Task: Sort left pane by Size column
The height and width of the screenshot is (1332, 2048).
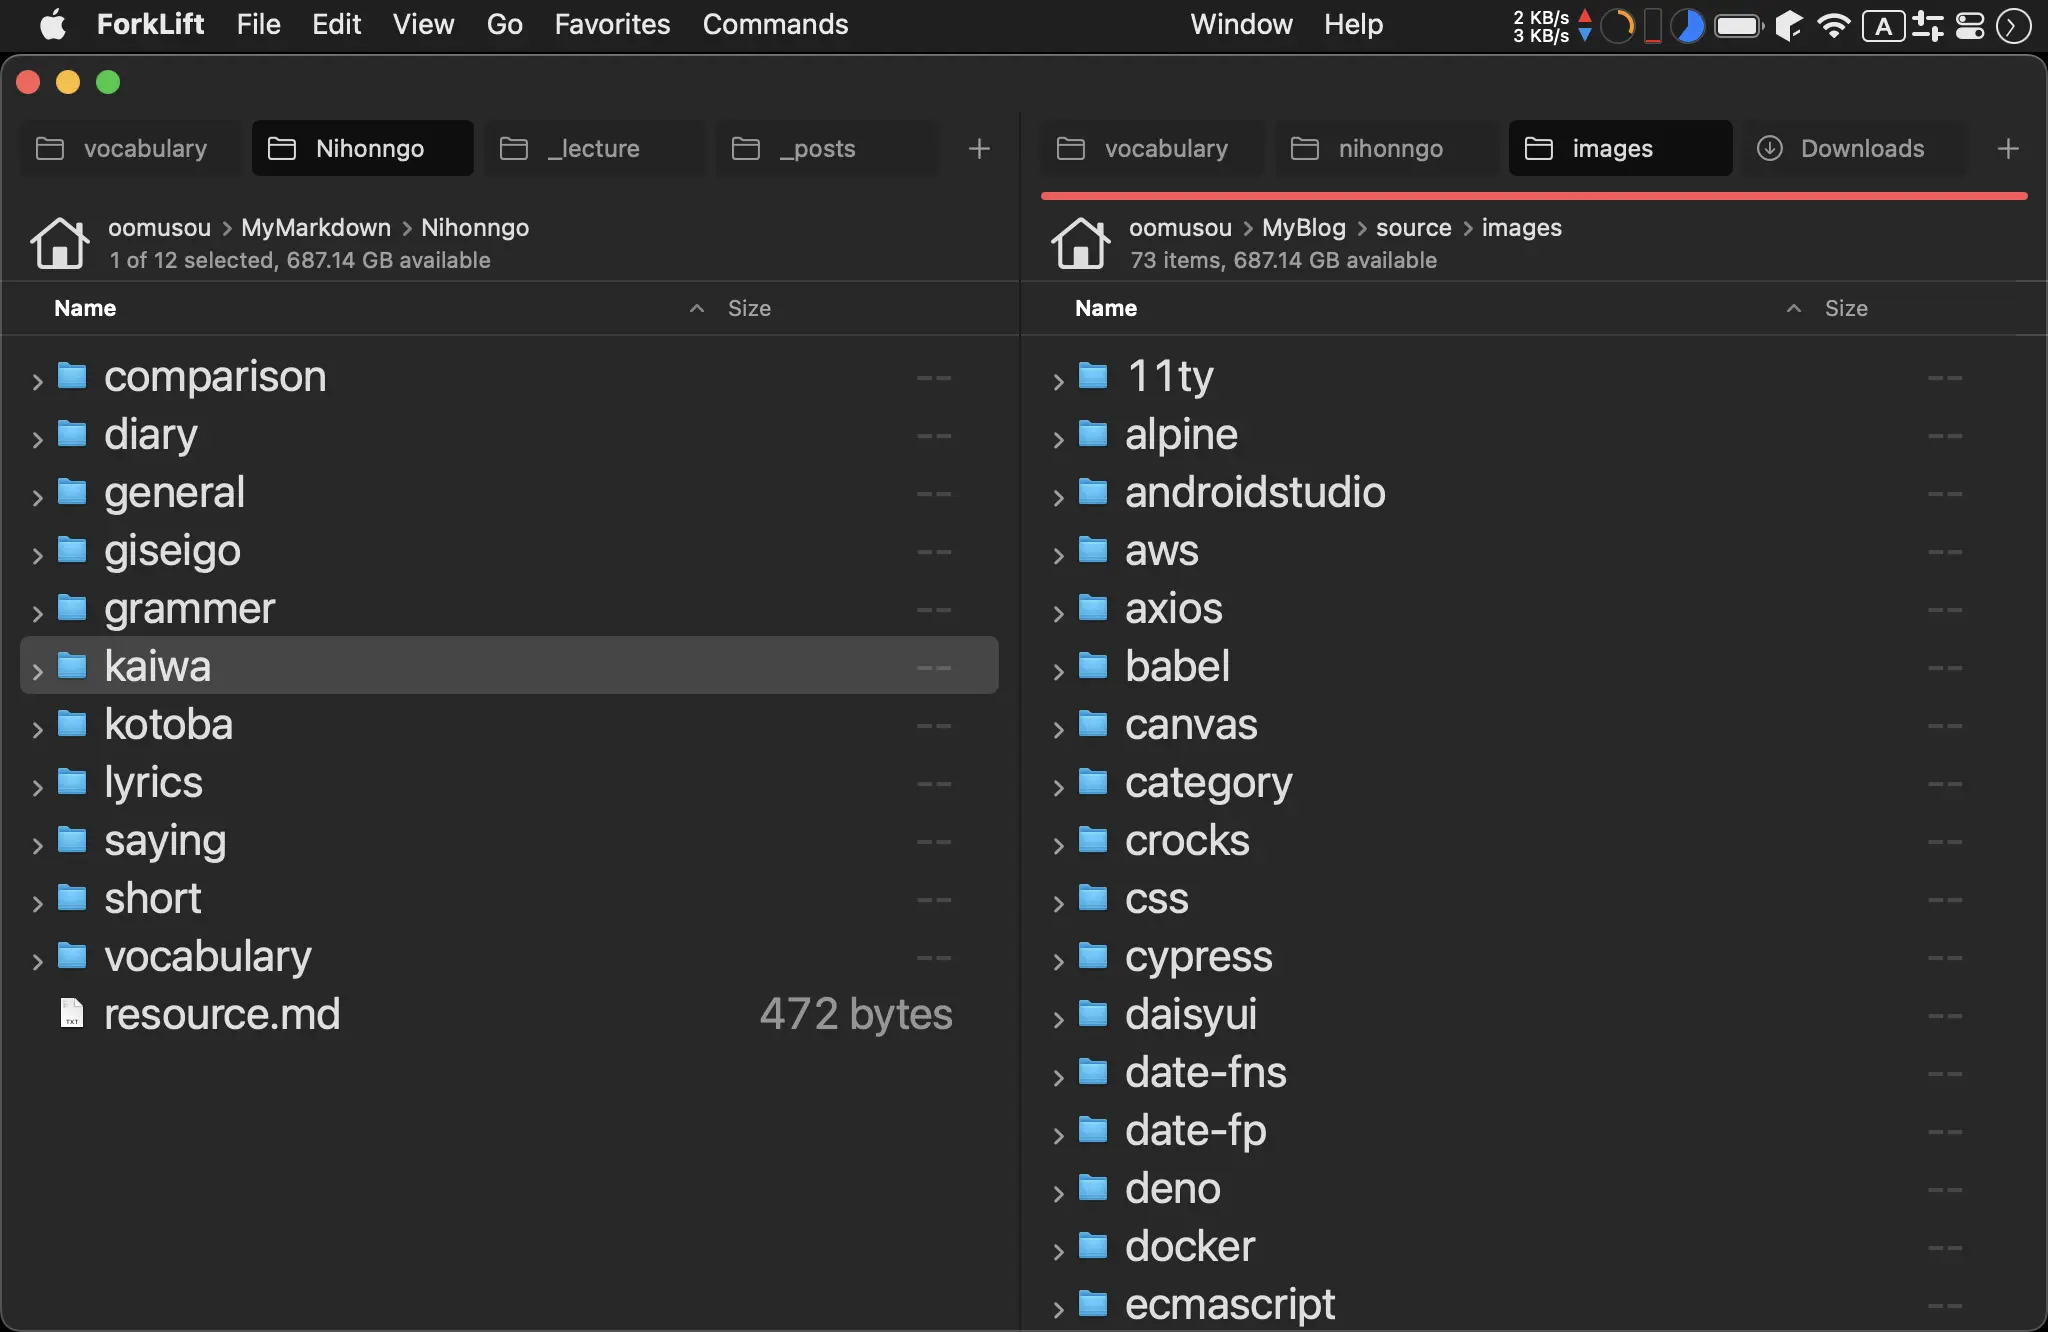Action: point(749,308)
